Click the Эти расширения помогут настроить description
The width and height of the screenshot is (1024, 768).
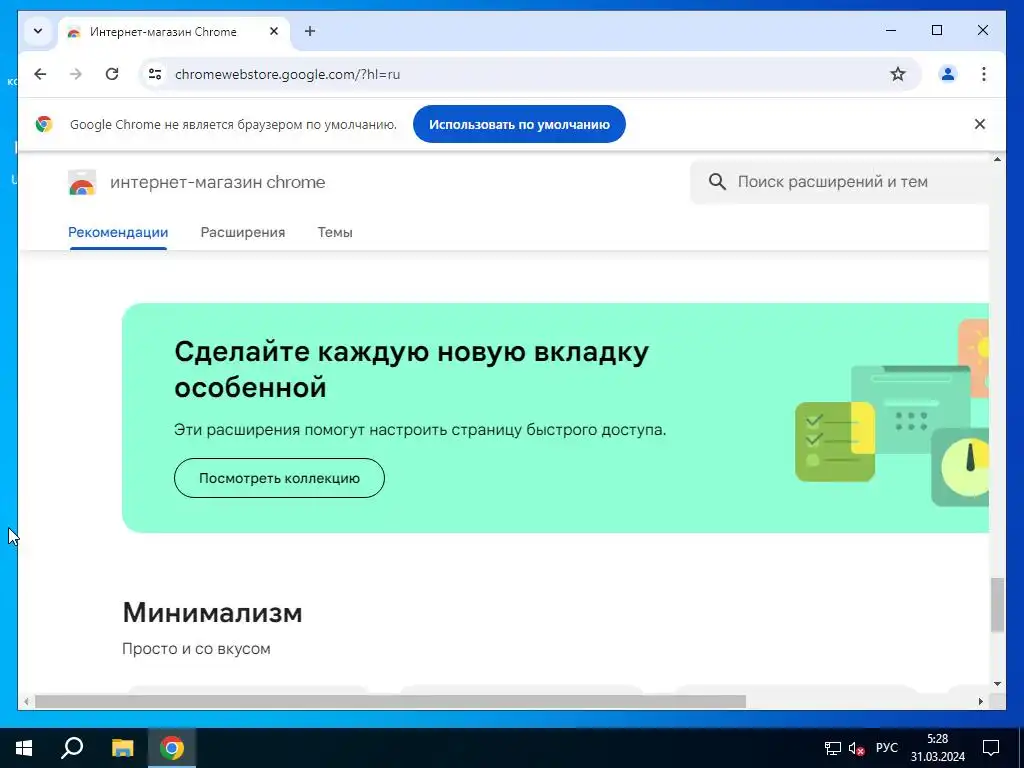point(420,430)
